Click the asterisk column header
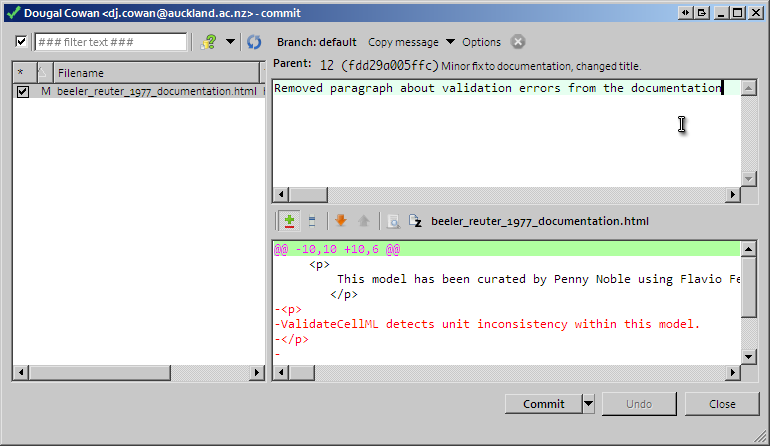This screenshot has width=770, height=446. (24, 73)
